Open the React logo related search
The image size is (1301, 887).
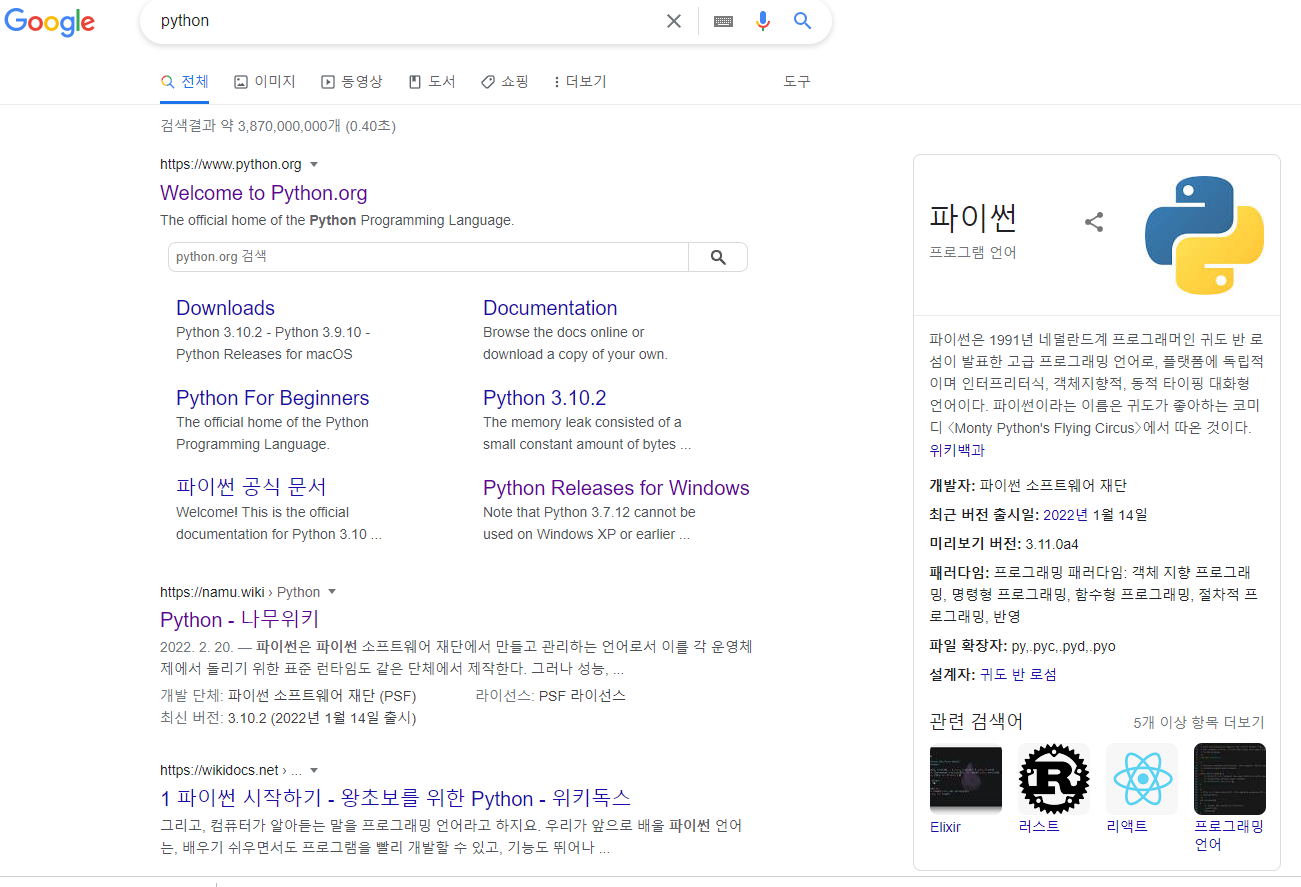point(1141,778)
